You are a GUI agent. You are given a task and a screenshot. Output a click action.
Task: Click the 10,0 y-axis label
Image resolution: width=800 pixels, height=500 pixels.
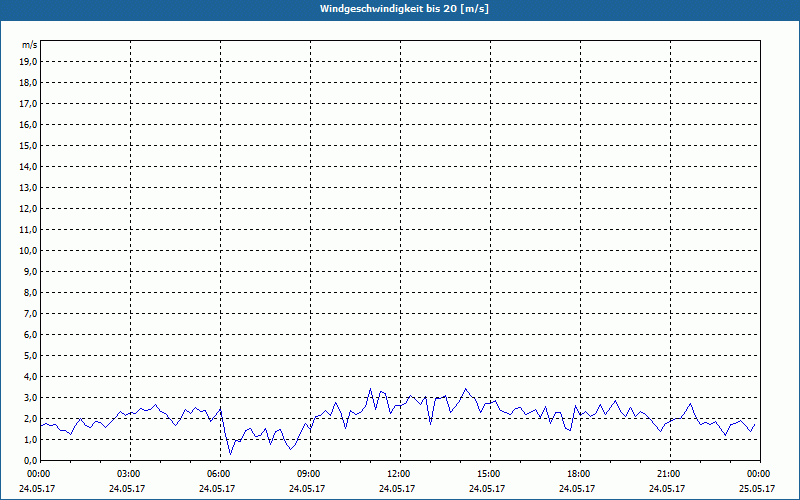tap(29, 250)
